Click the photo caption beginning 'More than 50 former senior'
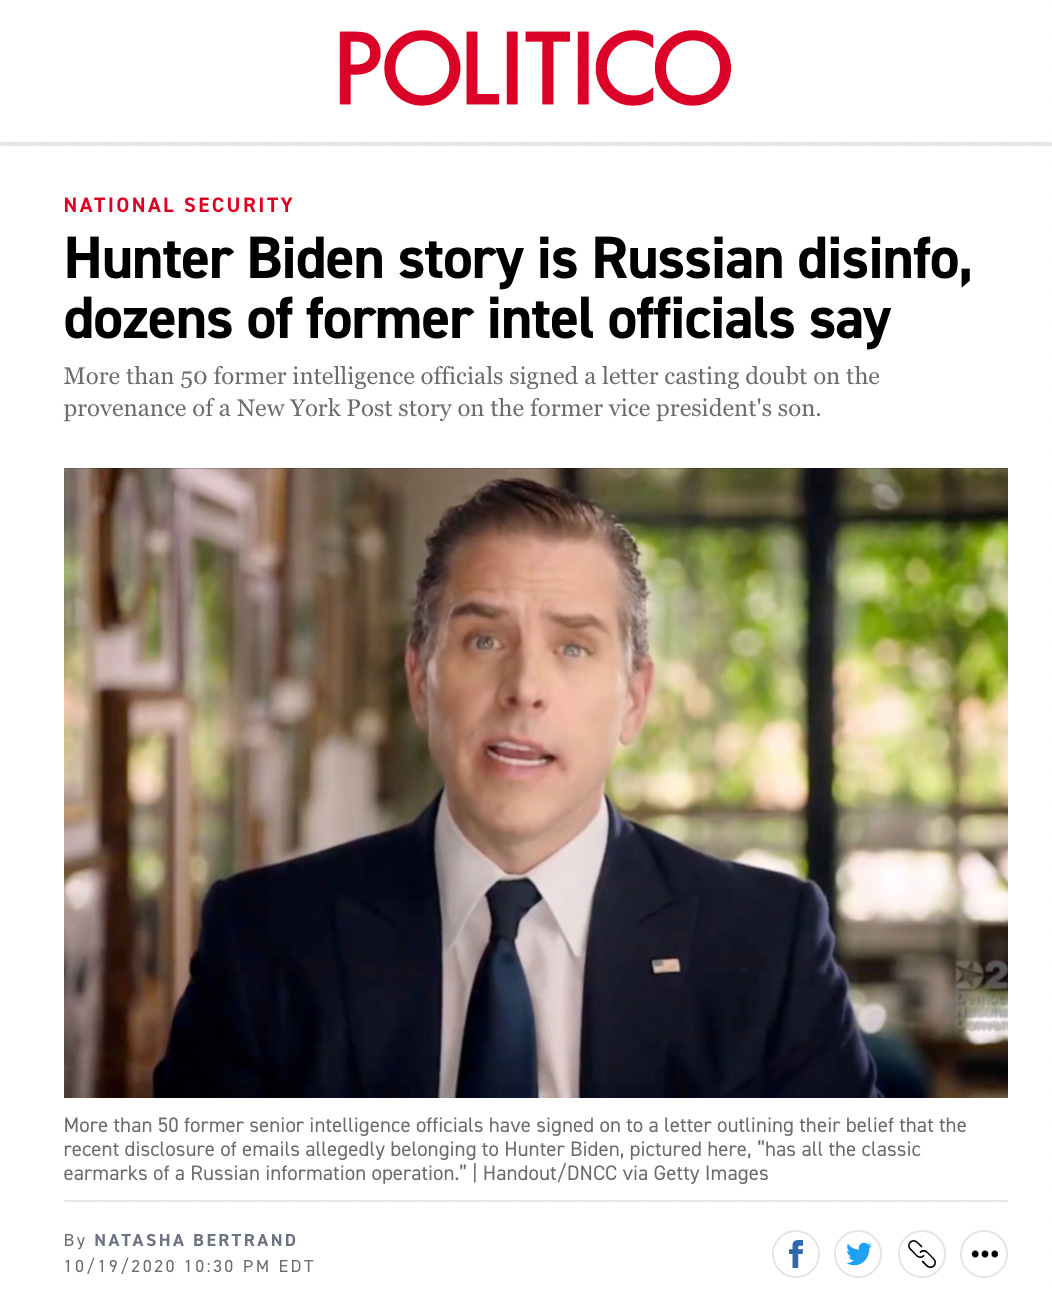 click(x=515, y=1149)
